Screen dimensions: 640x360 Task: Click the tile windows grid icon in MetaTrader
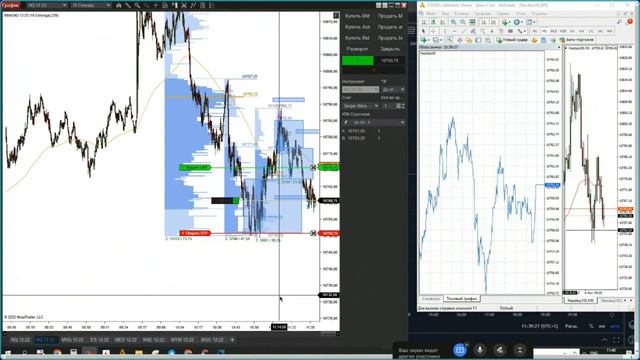(472, 22)
